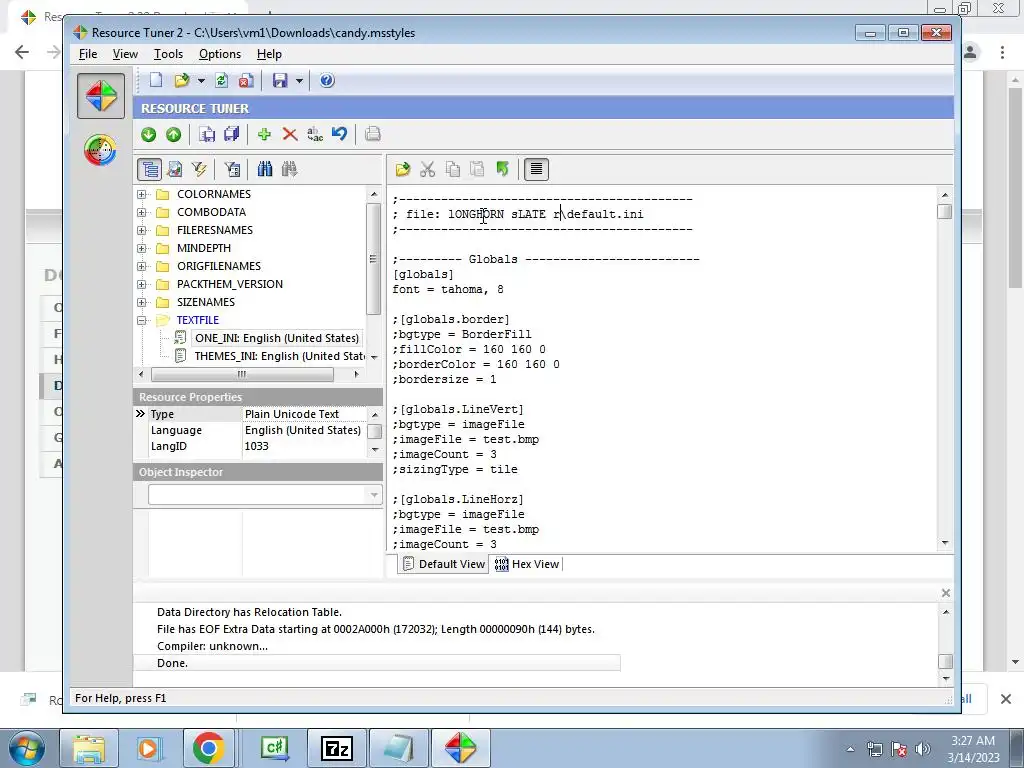Expand the COLORNAMES folder
Image resolution: width=1024 pixels, height=768 pixels.
tap(142, 195)
